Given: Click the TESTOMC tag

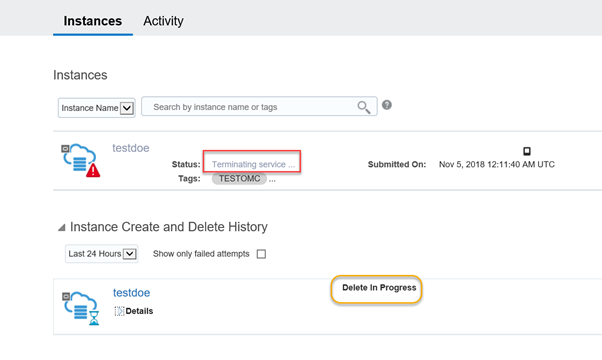Looking at the screenshot, I should (x=239, y=178).
